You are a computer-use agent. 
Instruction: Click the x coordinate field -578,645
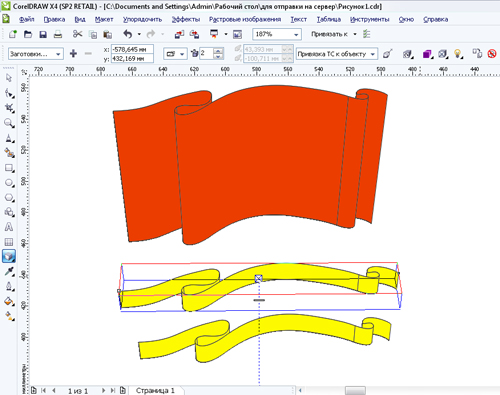coord(132,49)
